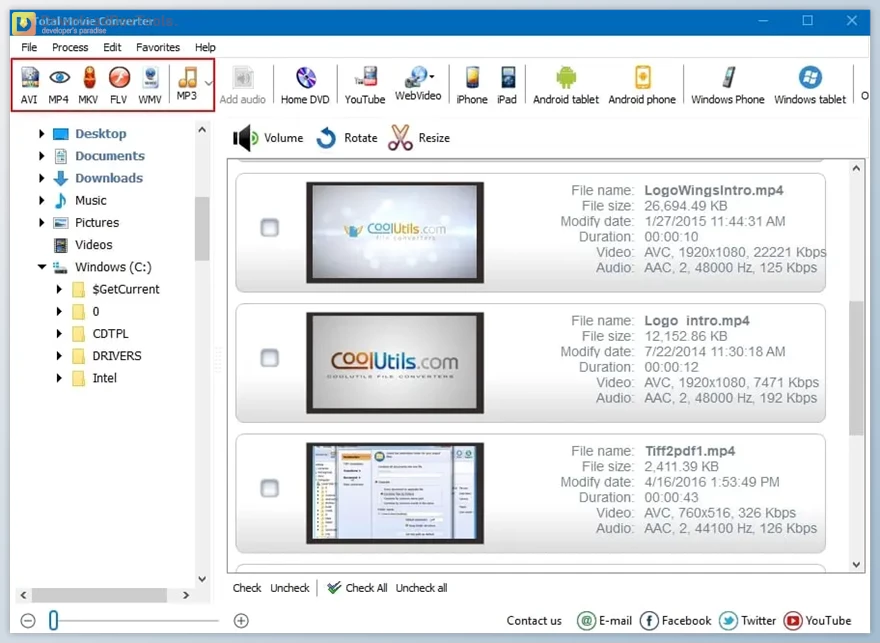Click the Check button
The width and height of the screenshot is (880, 643).
247,588
